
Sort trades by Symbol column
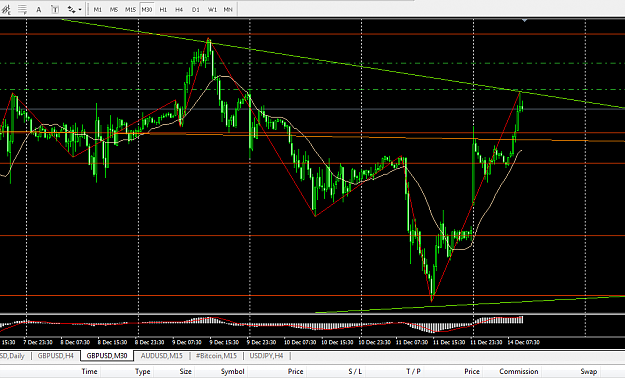coord(232,372)
